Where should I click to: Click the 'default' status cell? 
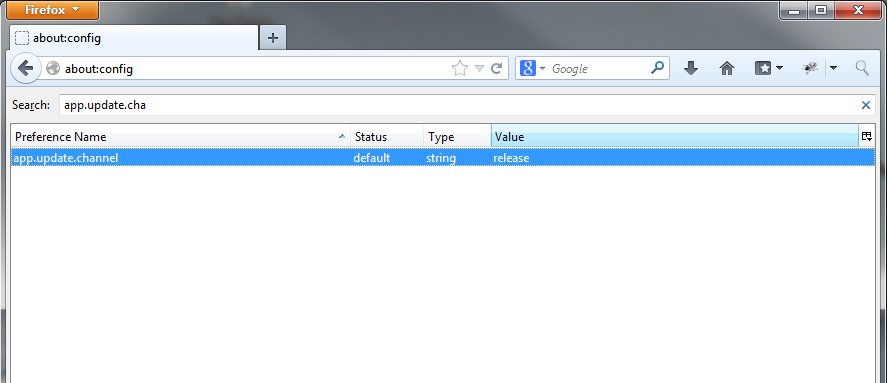click(x=372, y=158)
